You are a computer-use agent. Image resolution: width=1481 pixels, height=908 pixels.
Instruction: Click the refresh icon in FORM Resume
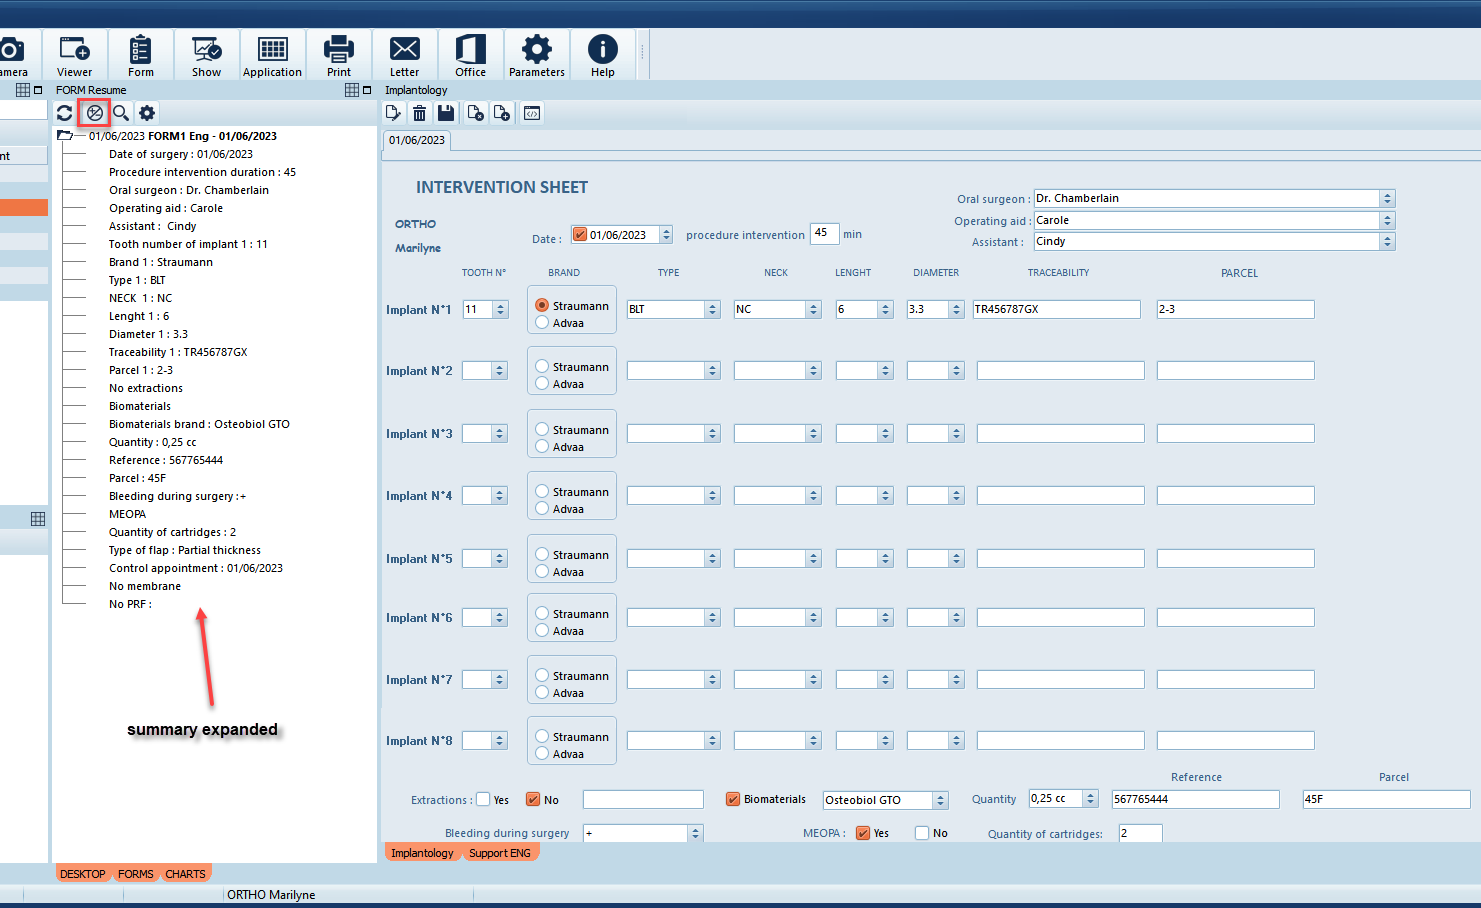(65, 113)
